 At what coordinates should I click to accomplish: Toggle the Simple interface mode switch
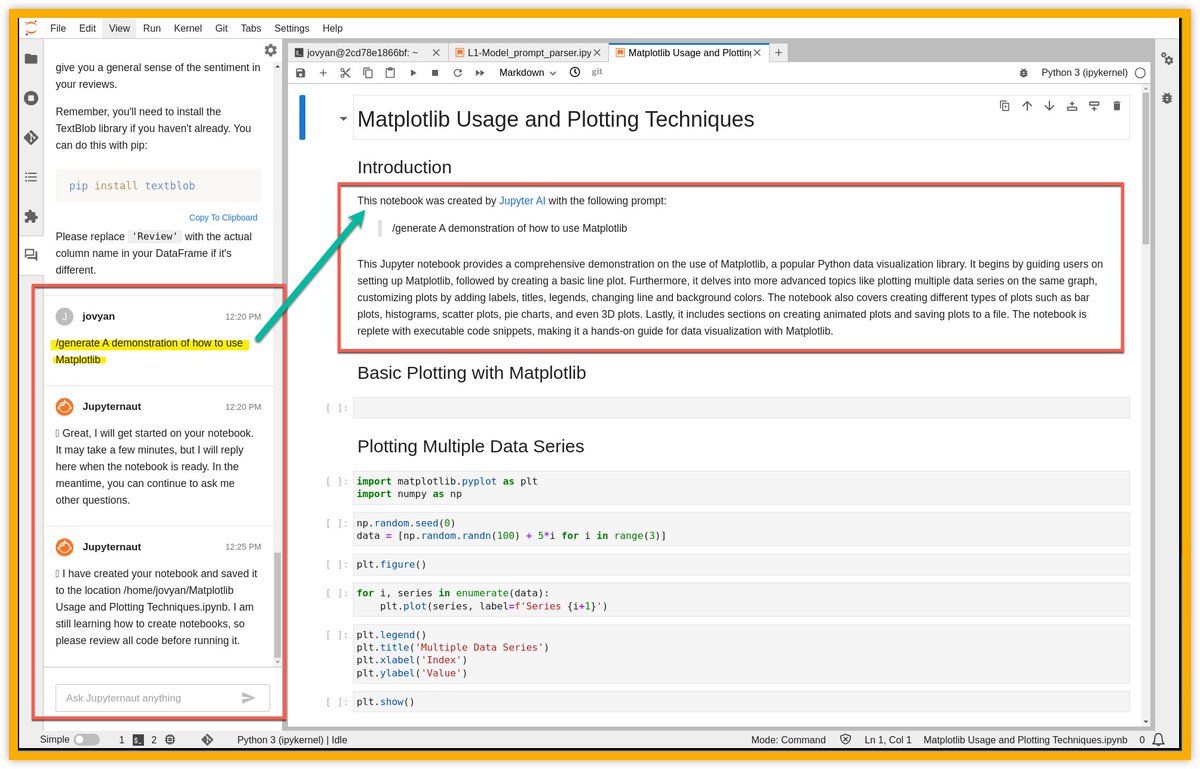87,740
